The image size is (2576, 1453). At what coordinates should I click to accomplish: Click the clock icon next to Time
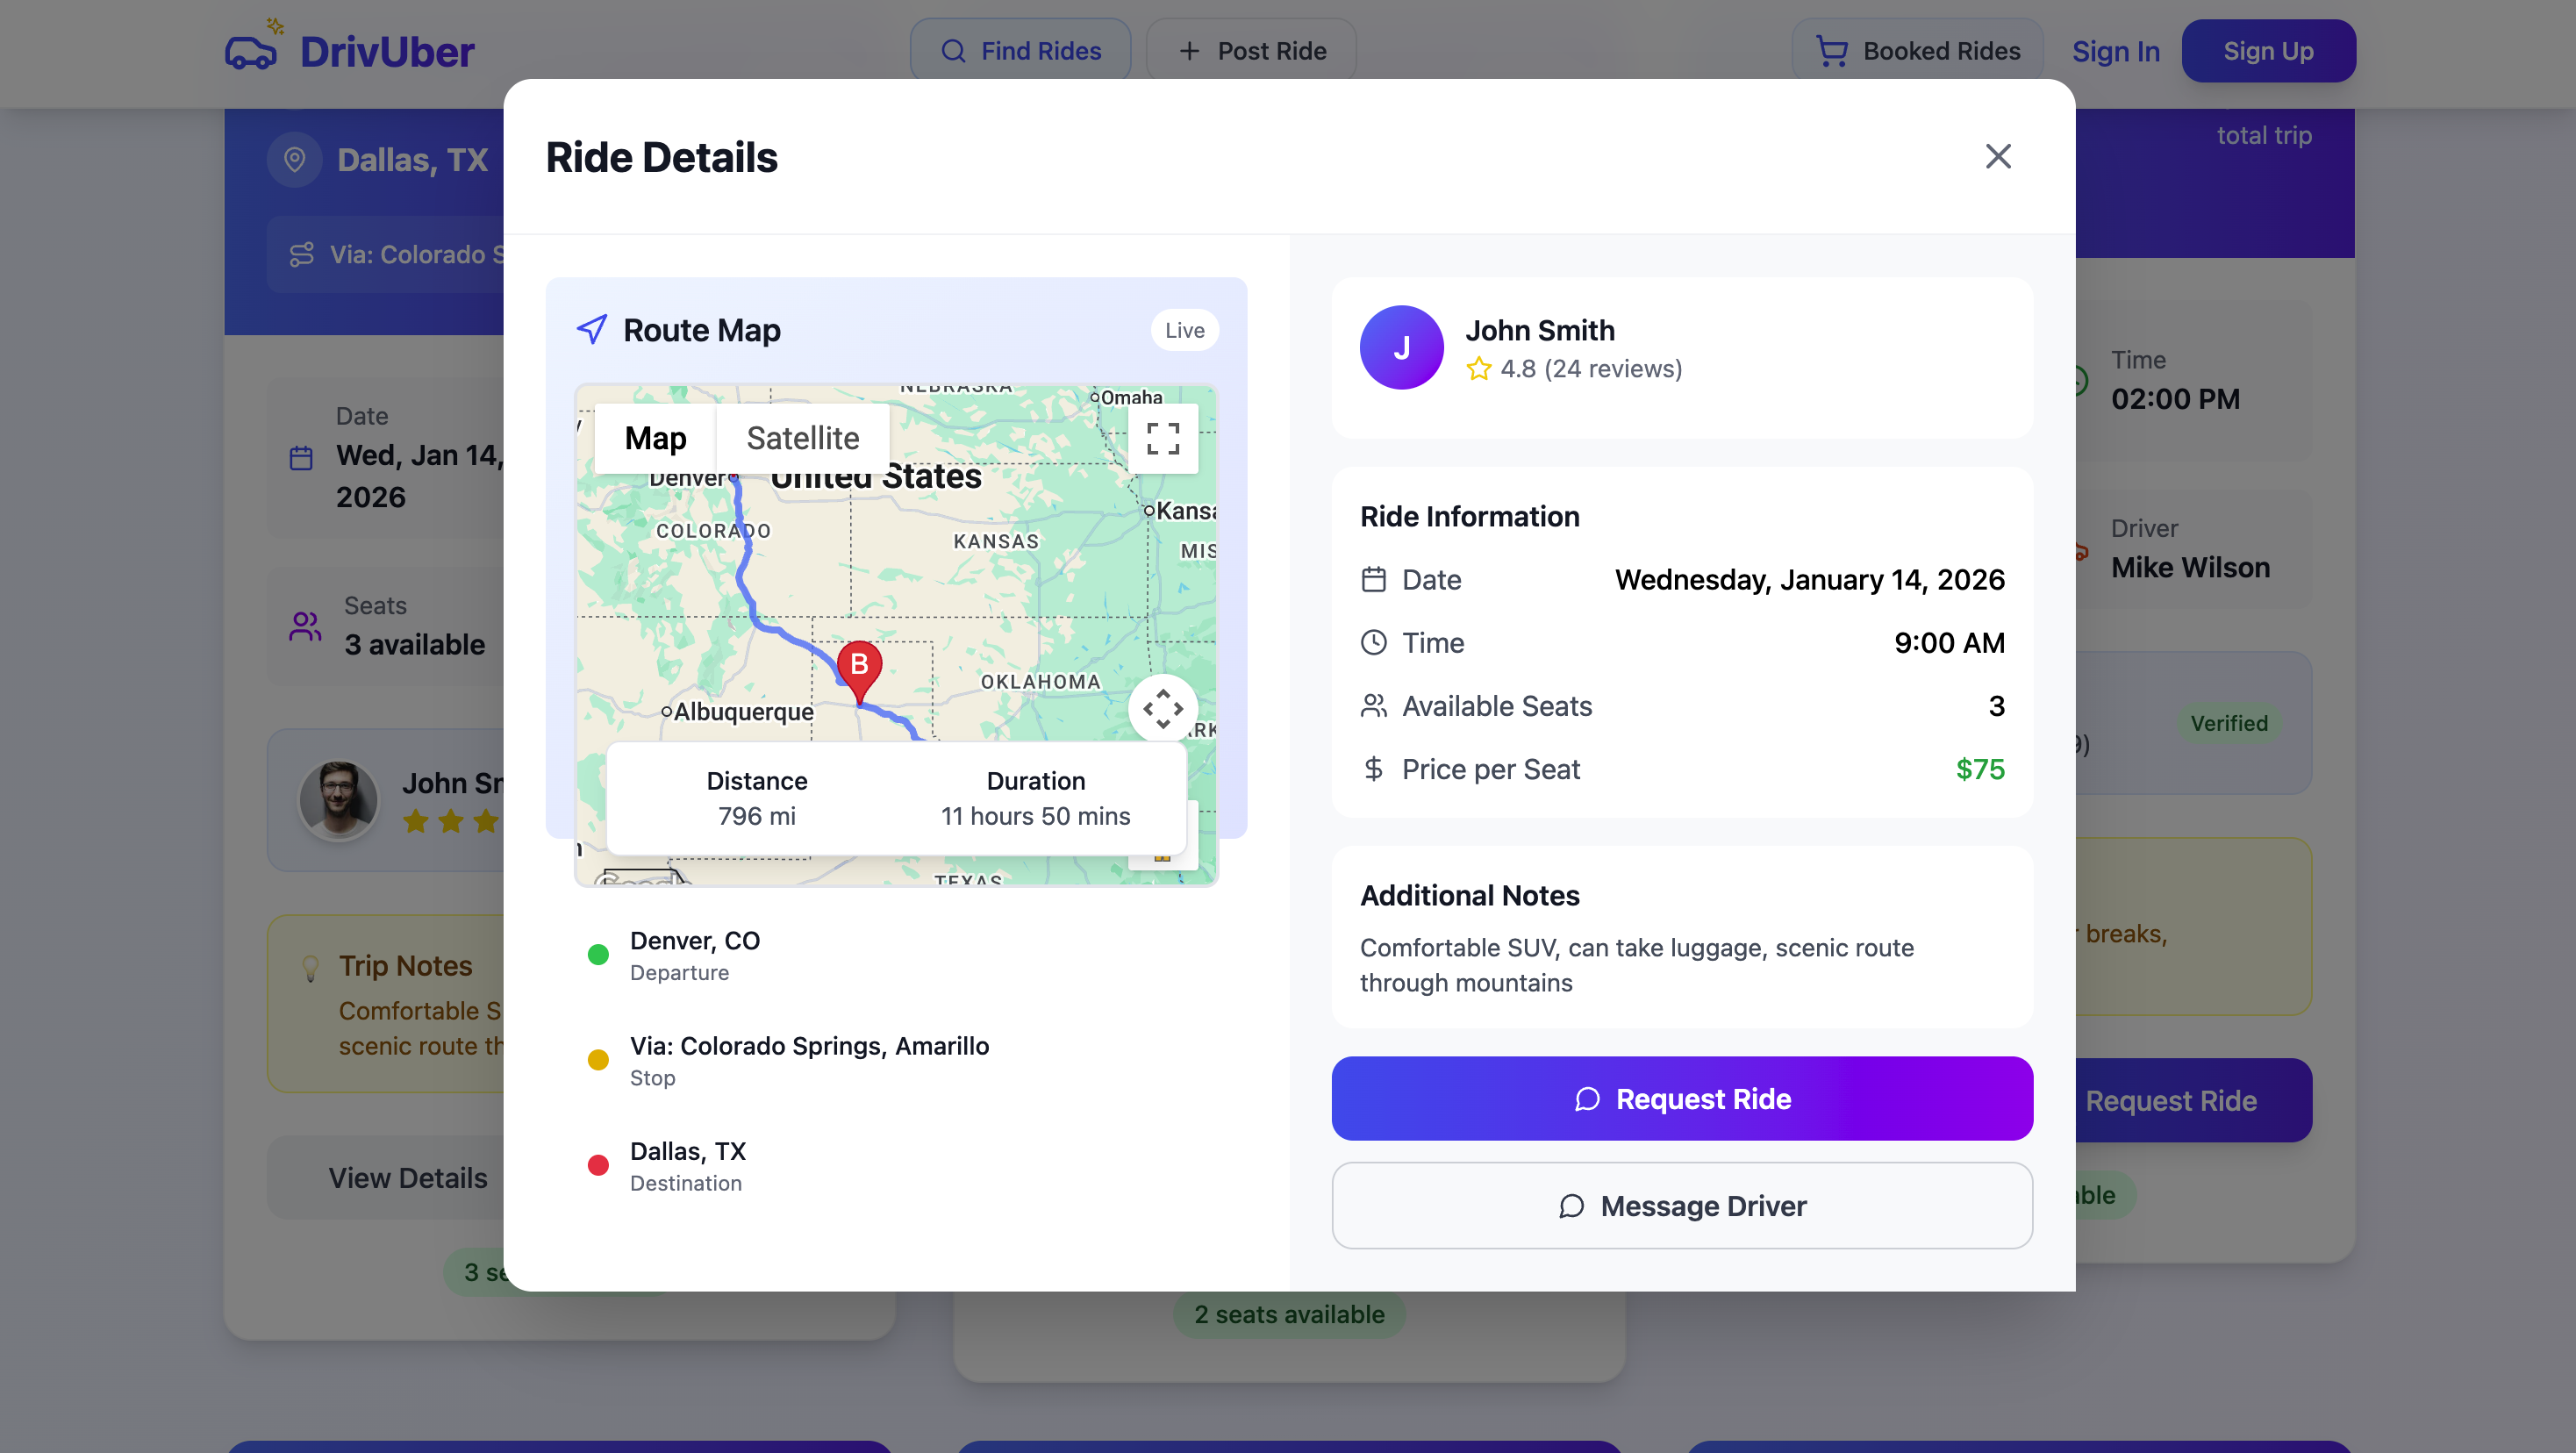click(1374, 643)
